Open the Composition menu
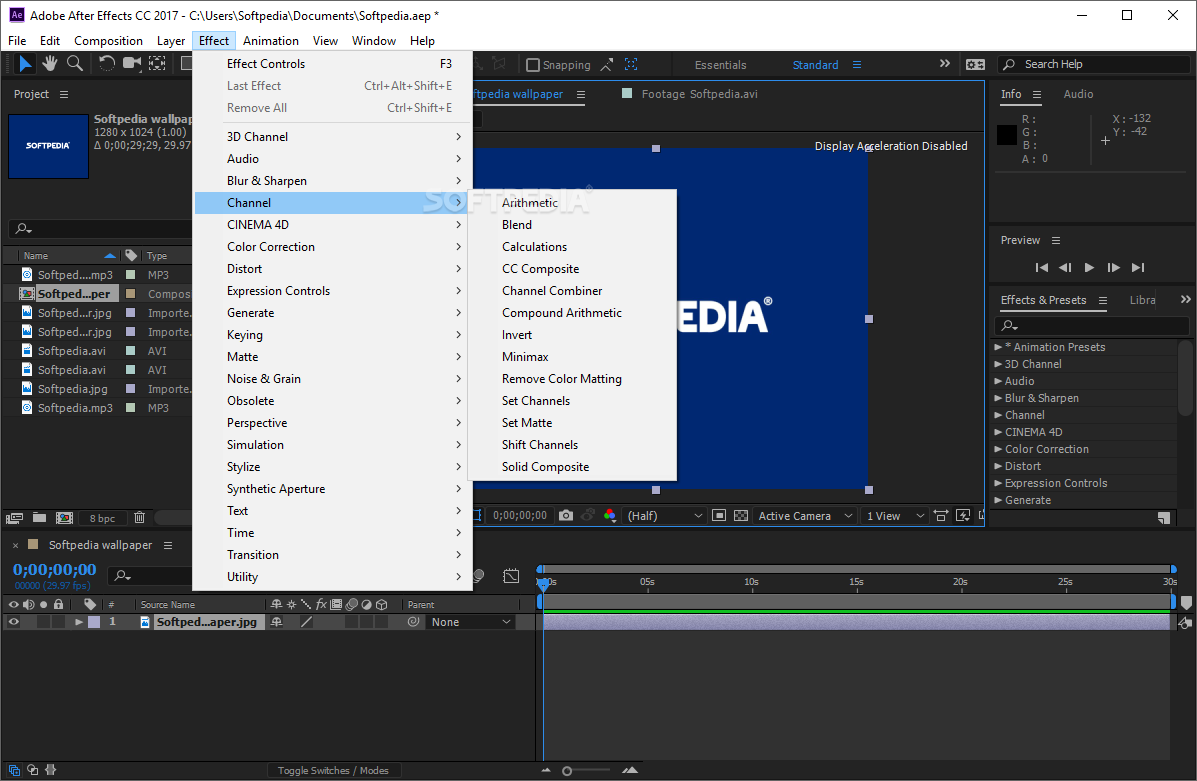This screenshot has width=1197, height=781. click(108, 41)
